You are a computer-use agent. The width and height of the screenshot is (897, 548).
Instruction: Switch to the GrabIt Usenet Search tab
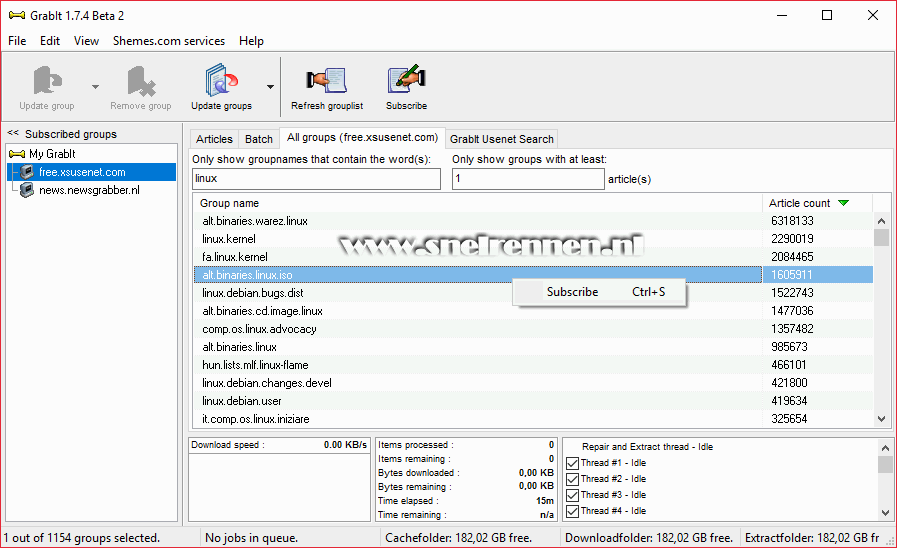pos(502,139)
